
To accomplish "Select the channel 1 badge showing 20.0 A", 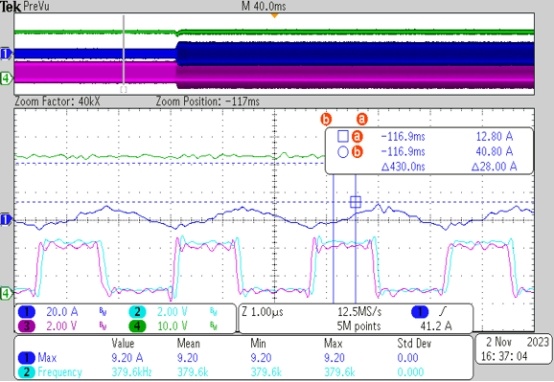I will pyautogui.click(x=27, y=312).
